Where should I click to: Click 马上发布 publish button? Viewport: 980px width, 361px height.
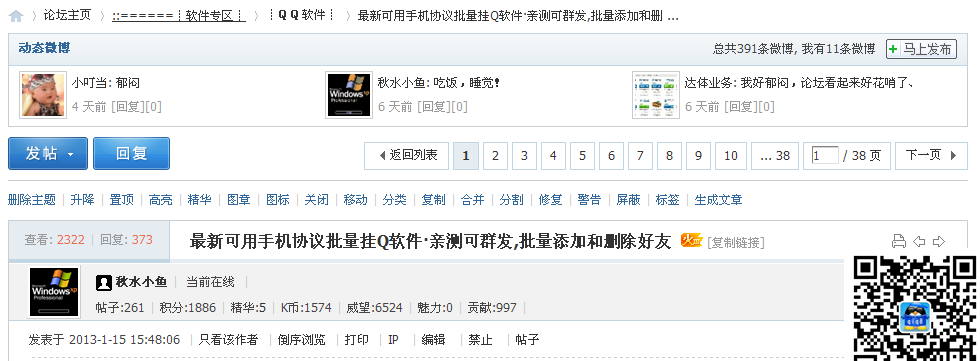click(921, 49)
